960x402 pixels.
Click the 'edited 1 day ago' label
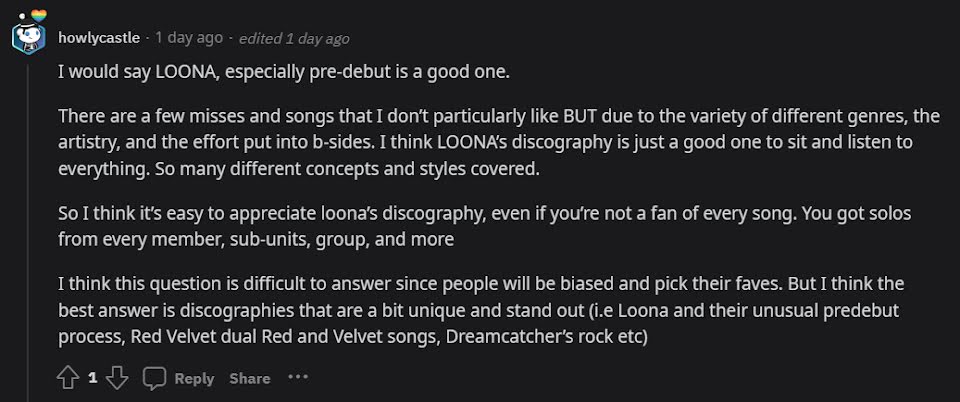(x=294, y=39)
